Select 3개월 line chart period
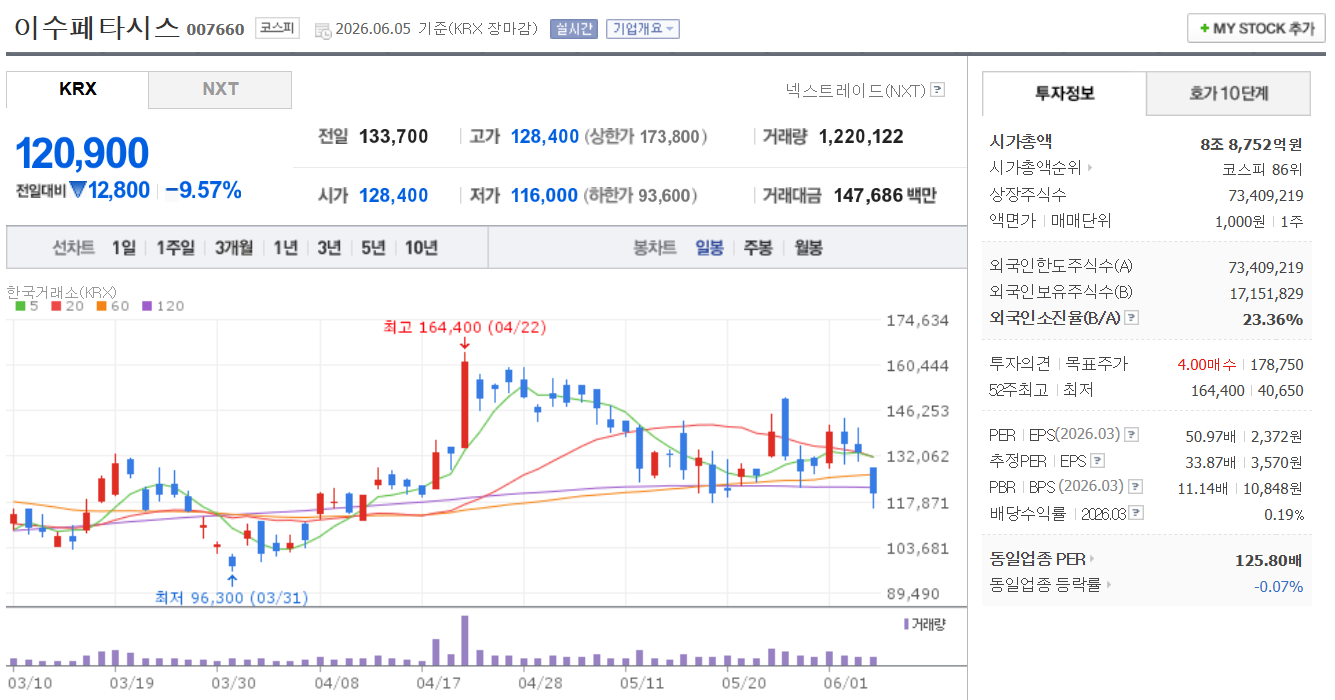Viewport: 1335px width, 700px height. pos(234,248)
